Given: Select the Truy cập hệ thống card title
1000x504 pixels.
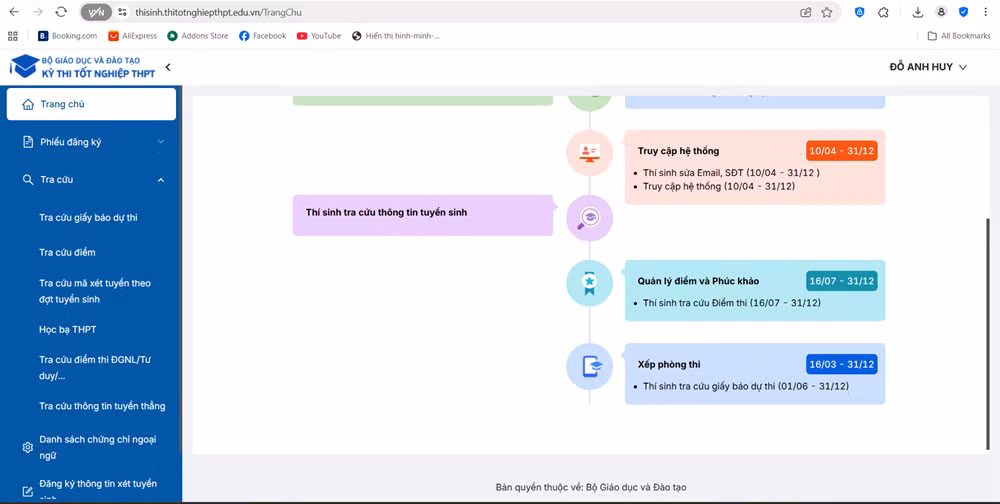Looking at the screenshot, I should click(679, 151).
